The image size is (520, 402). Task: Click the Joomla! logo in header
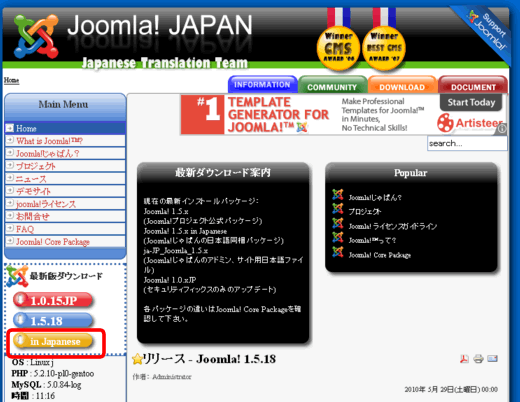36,36
